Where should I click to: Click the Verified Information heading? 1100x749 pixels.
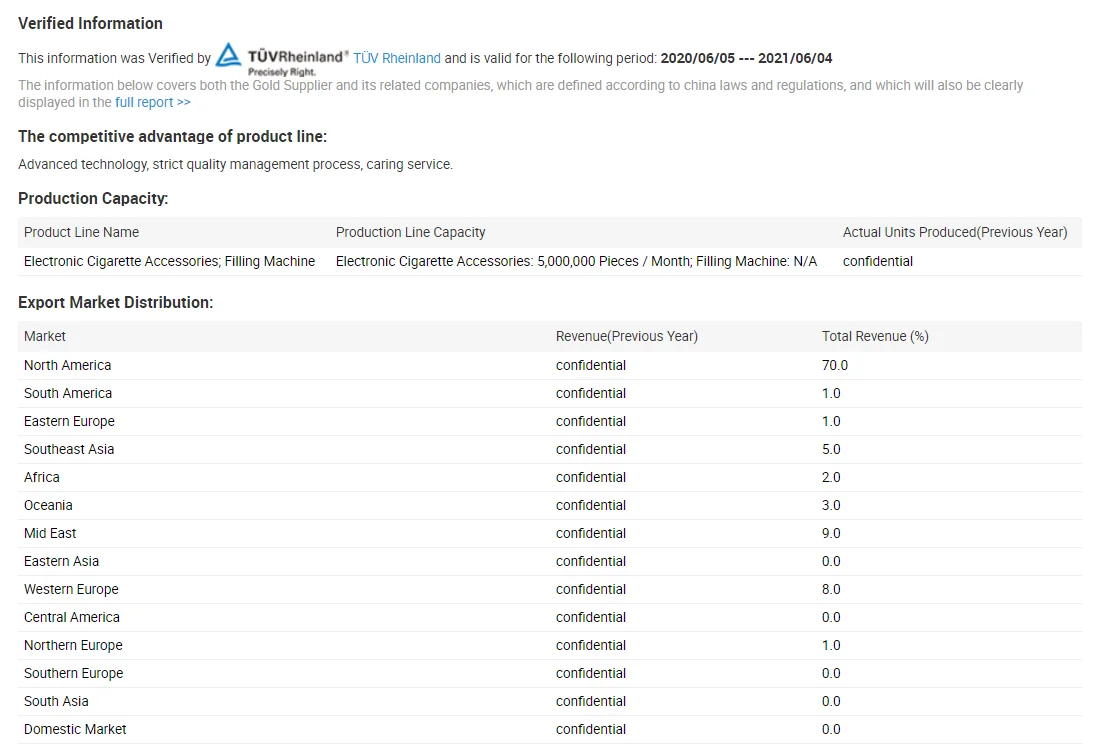point(90,23)
